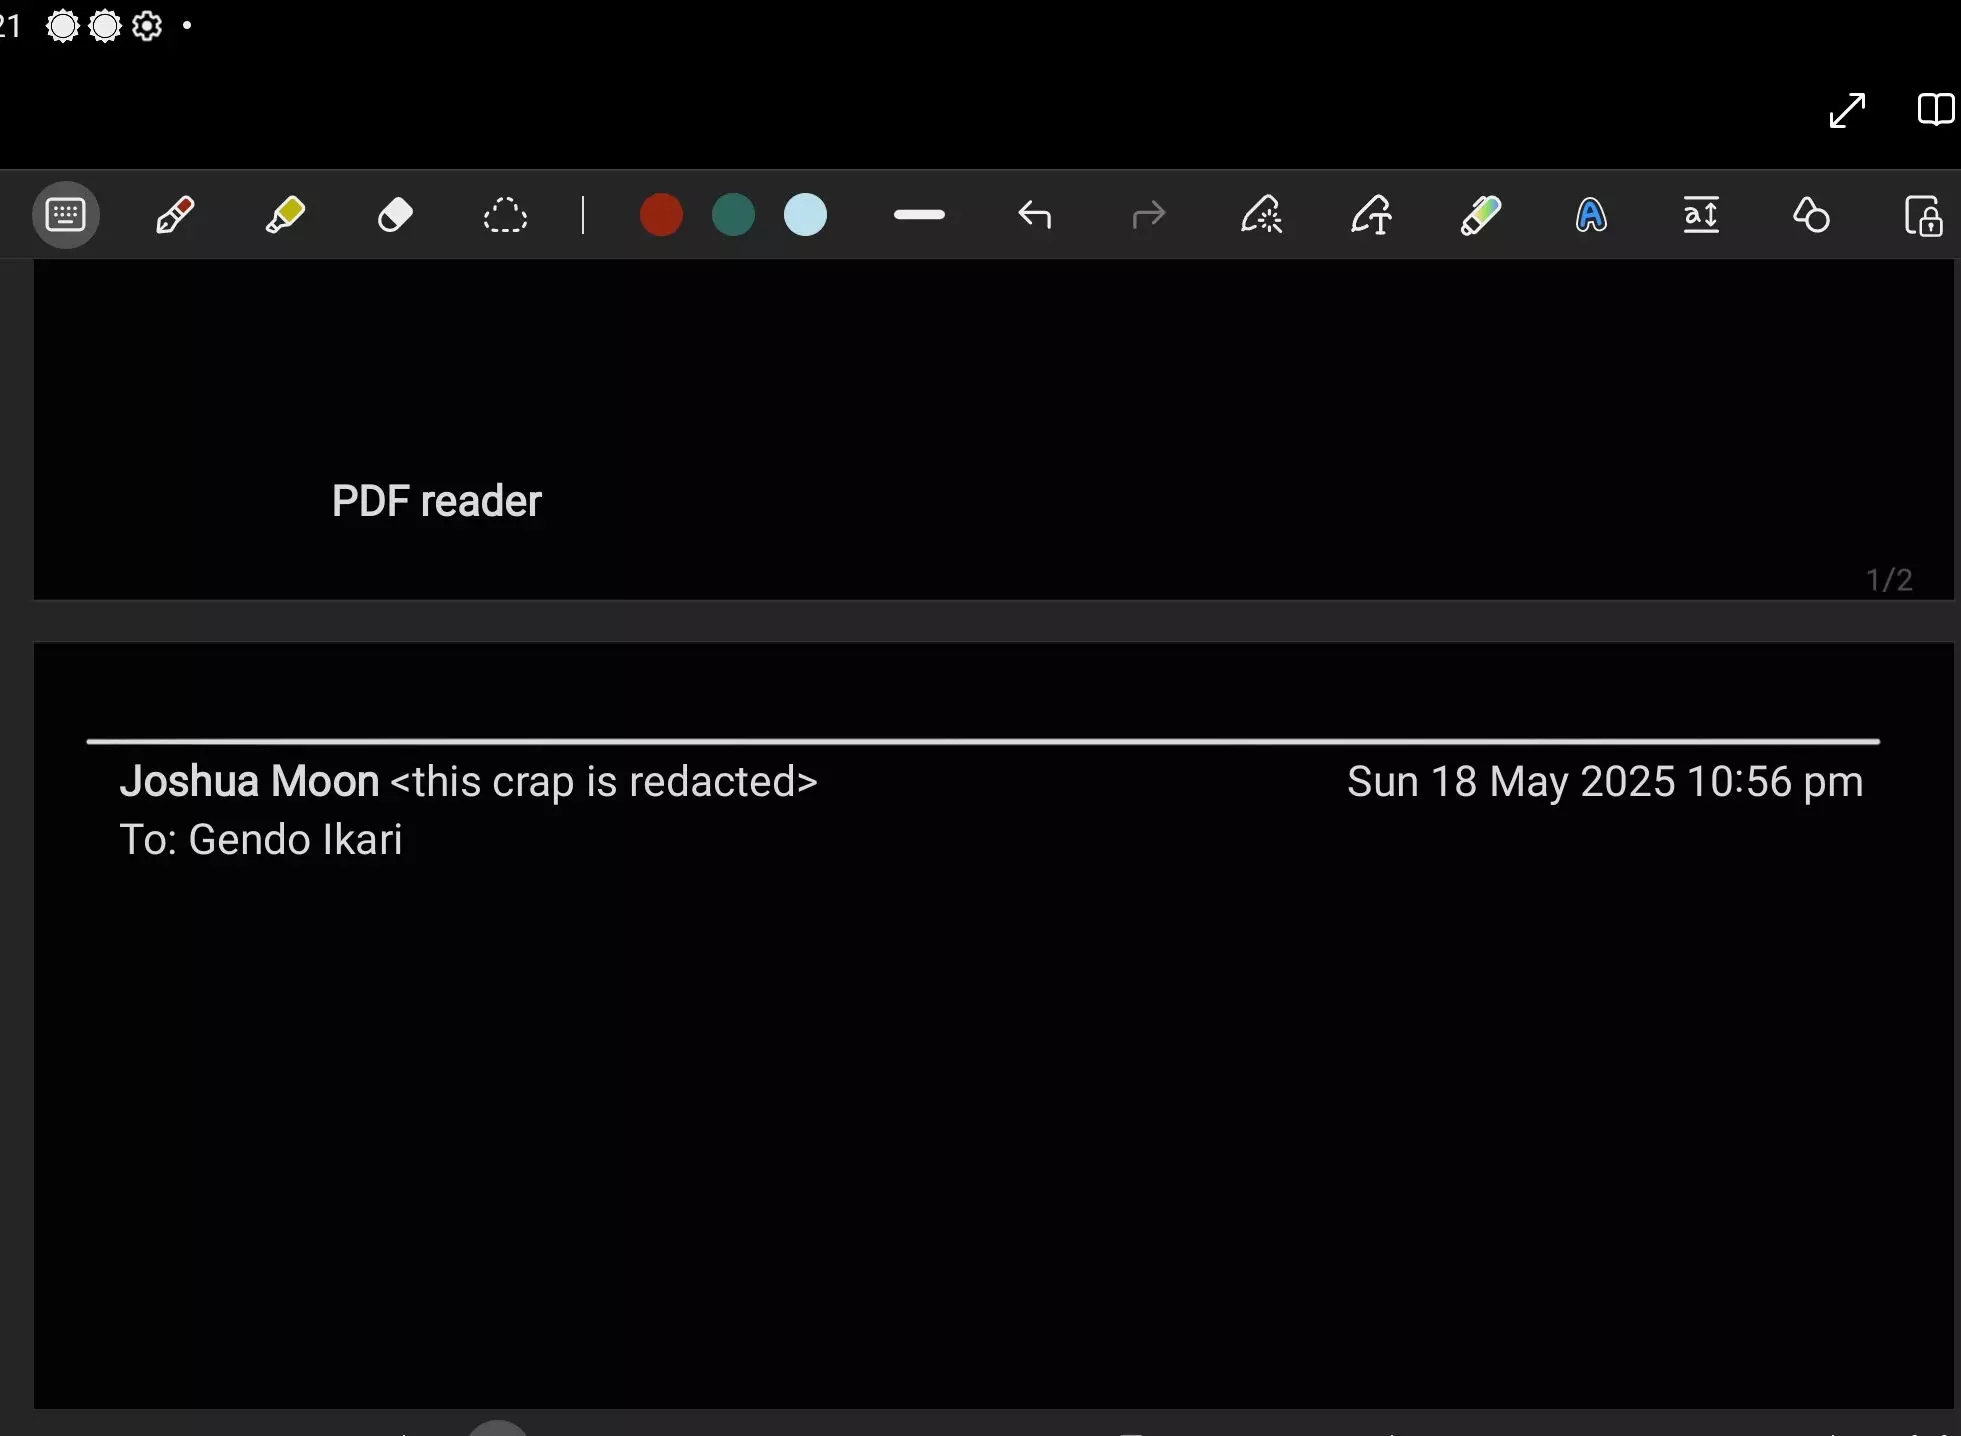Click the date Sun 18 May 2025
This screenshot has height=1436, width=1961.
tap(1511, 781)
